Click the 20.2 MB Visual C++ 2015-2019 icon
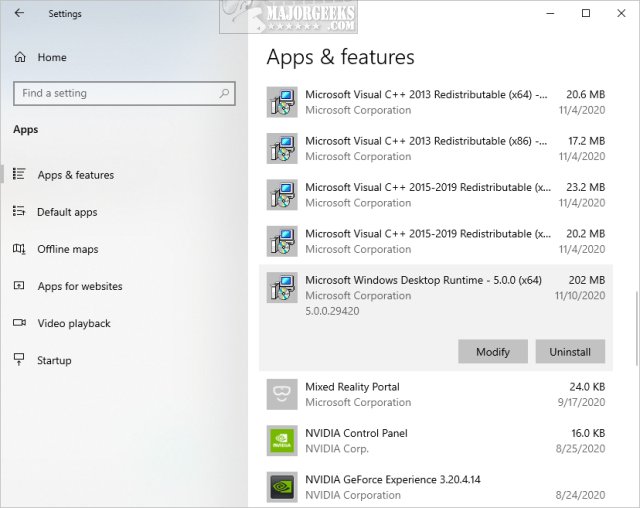Screen dimensions: 640x508 click(x=282, y=242)
